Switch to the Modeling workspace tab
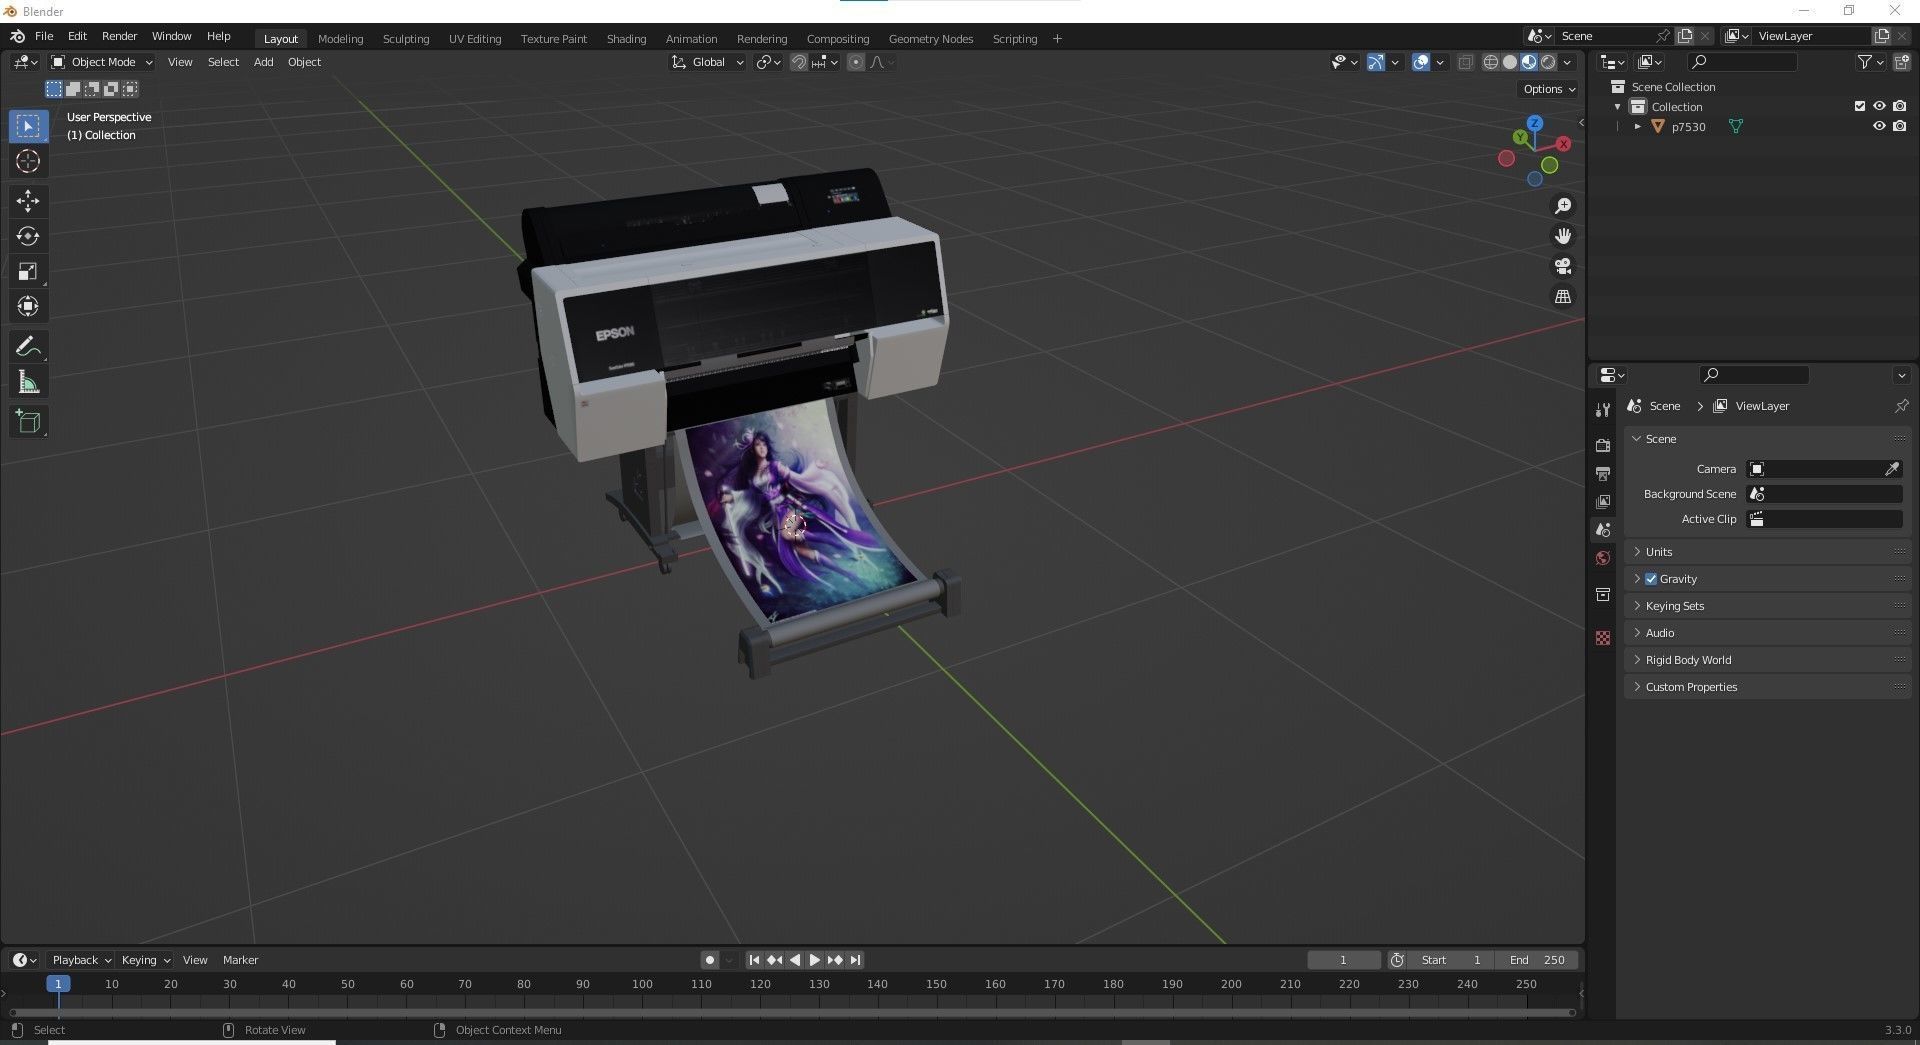The width and height of the screenshot is (1920, 1045). point(340,39)
